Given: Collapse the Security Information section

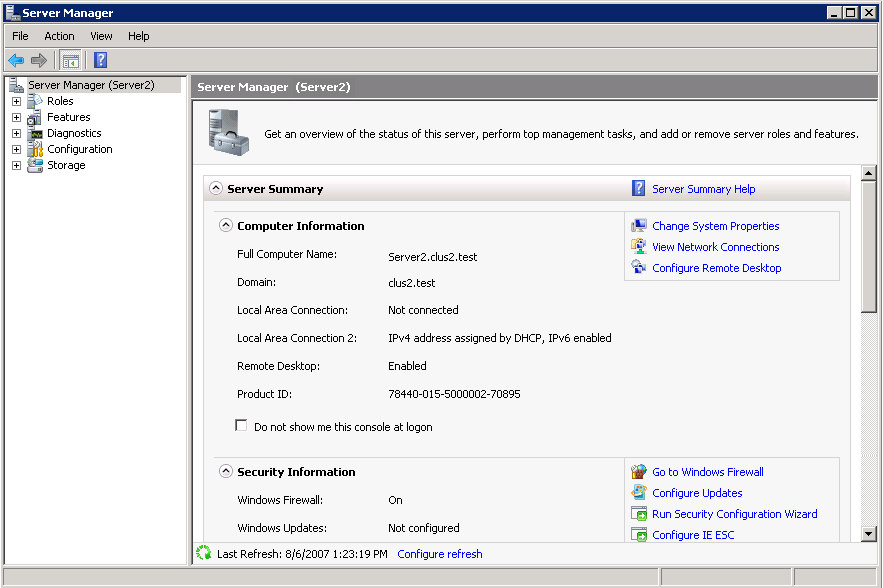Looking at the screenshot, I should click(x=226, y=471).
